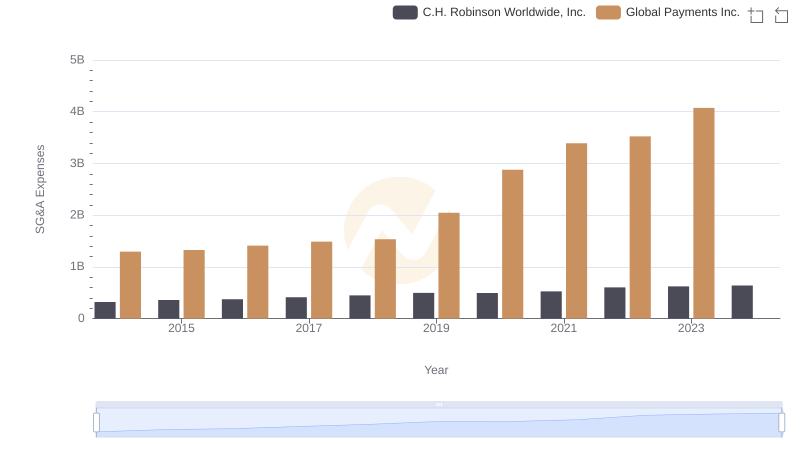Viewport: 800px width, 461px height.
Task: Click Global Payments bar for 2017
Action: point(321,280)
